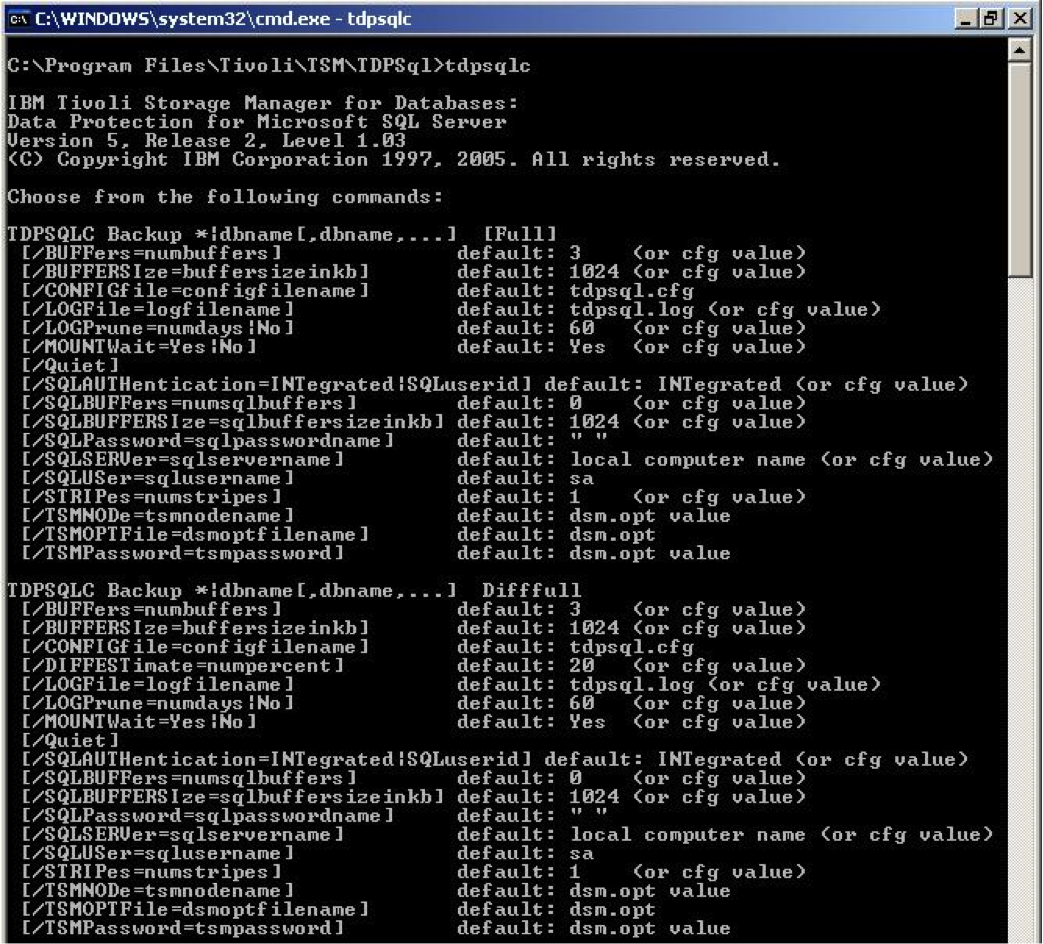The image size is (1043, 944).
Task: Click '[/LOGPrune=numdays|No]' in the Full backup section
Action: pos(158,328)
